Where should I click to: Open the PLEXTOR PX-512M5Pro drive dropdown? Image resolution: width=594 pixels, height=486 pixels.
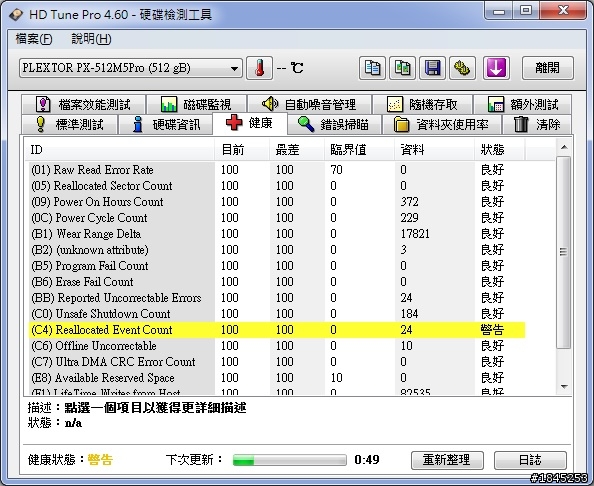(x=131, y=68)
